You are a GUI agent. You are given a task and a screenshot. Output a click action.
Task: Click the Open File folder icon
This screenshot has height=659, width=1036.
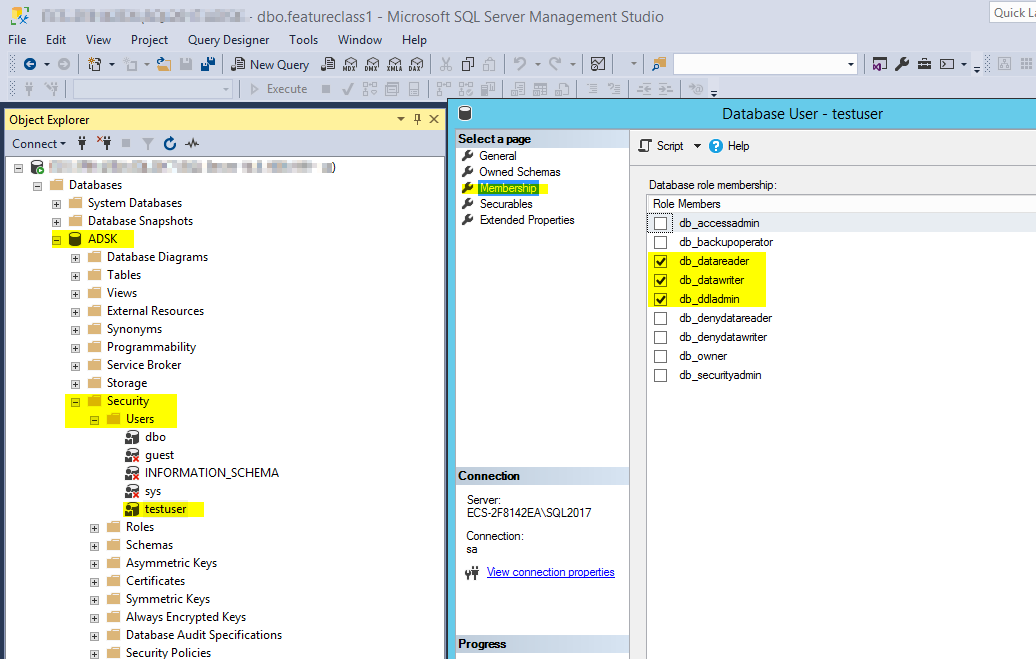(163, 64)
